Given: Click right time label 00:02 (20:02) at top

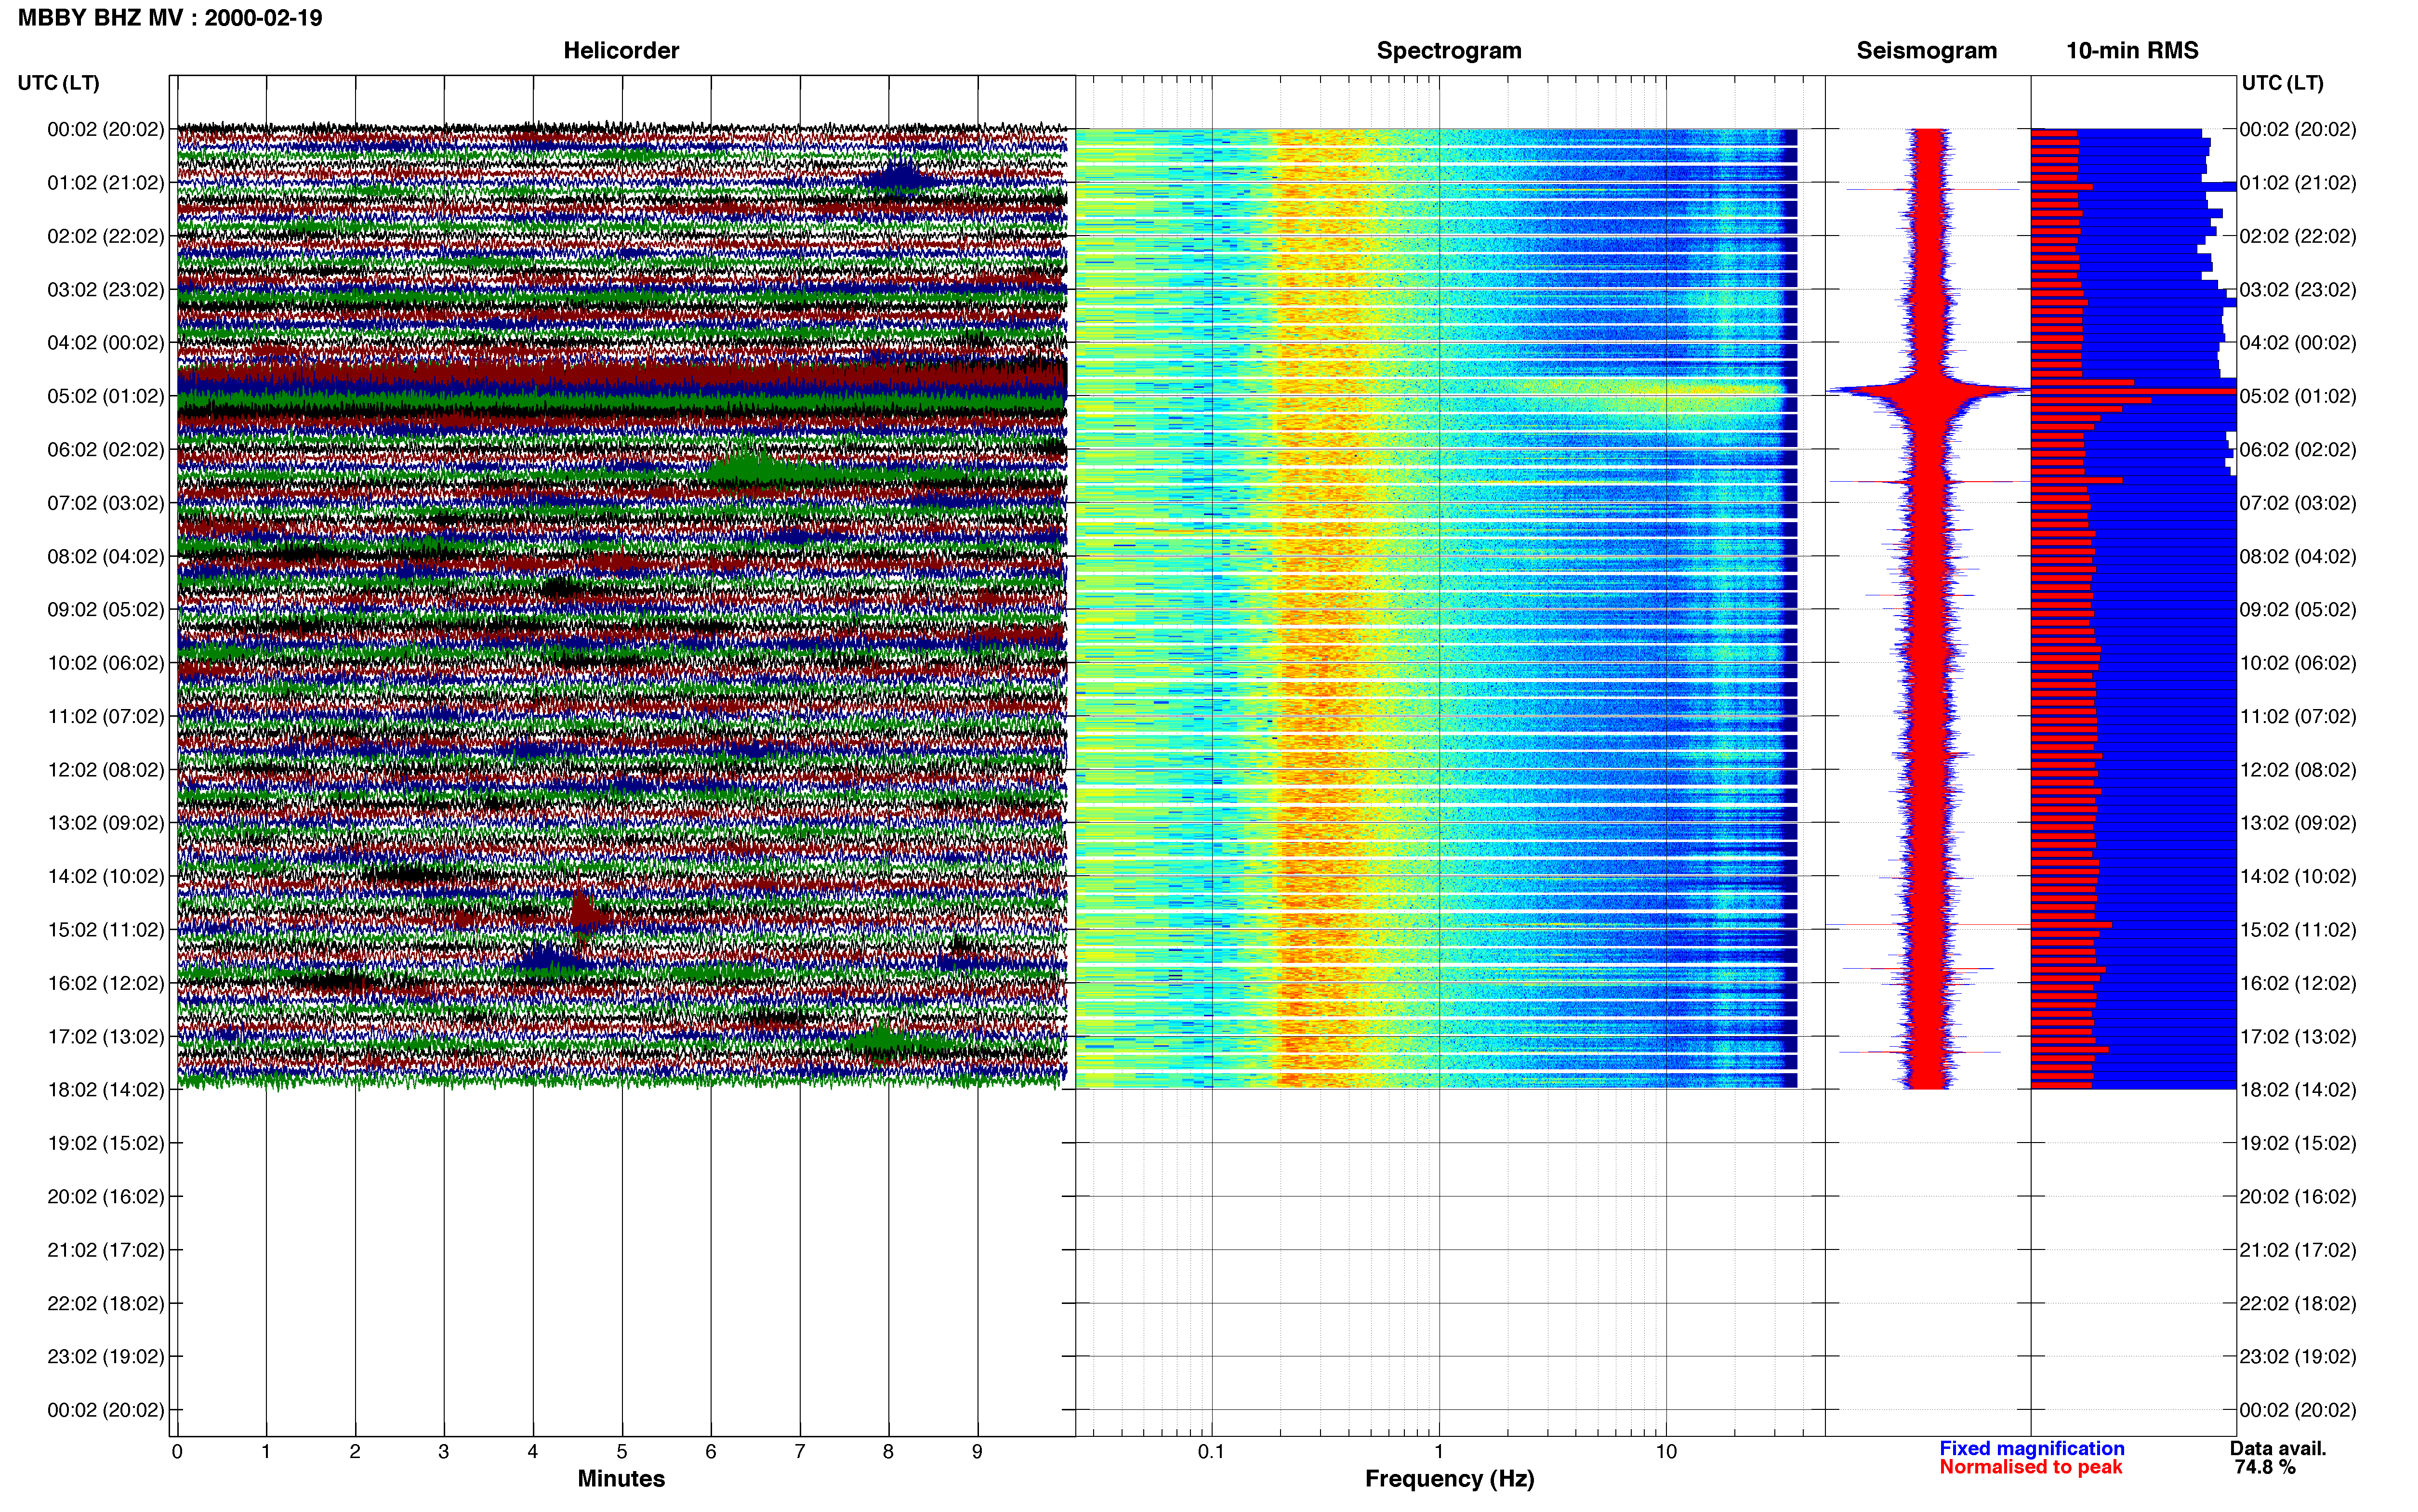Looking at the screenshot, I should (x=2298, y=129).
